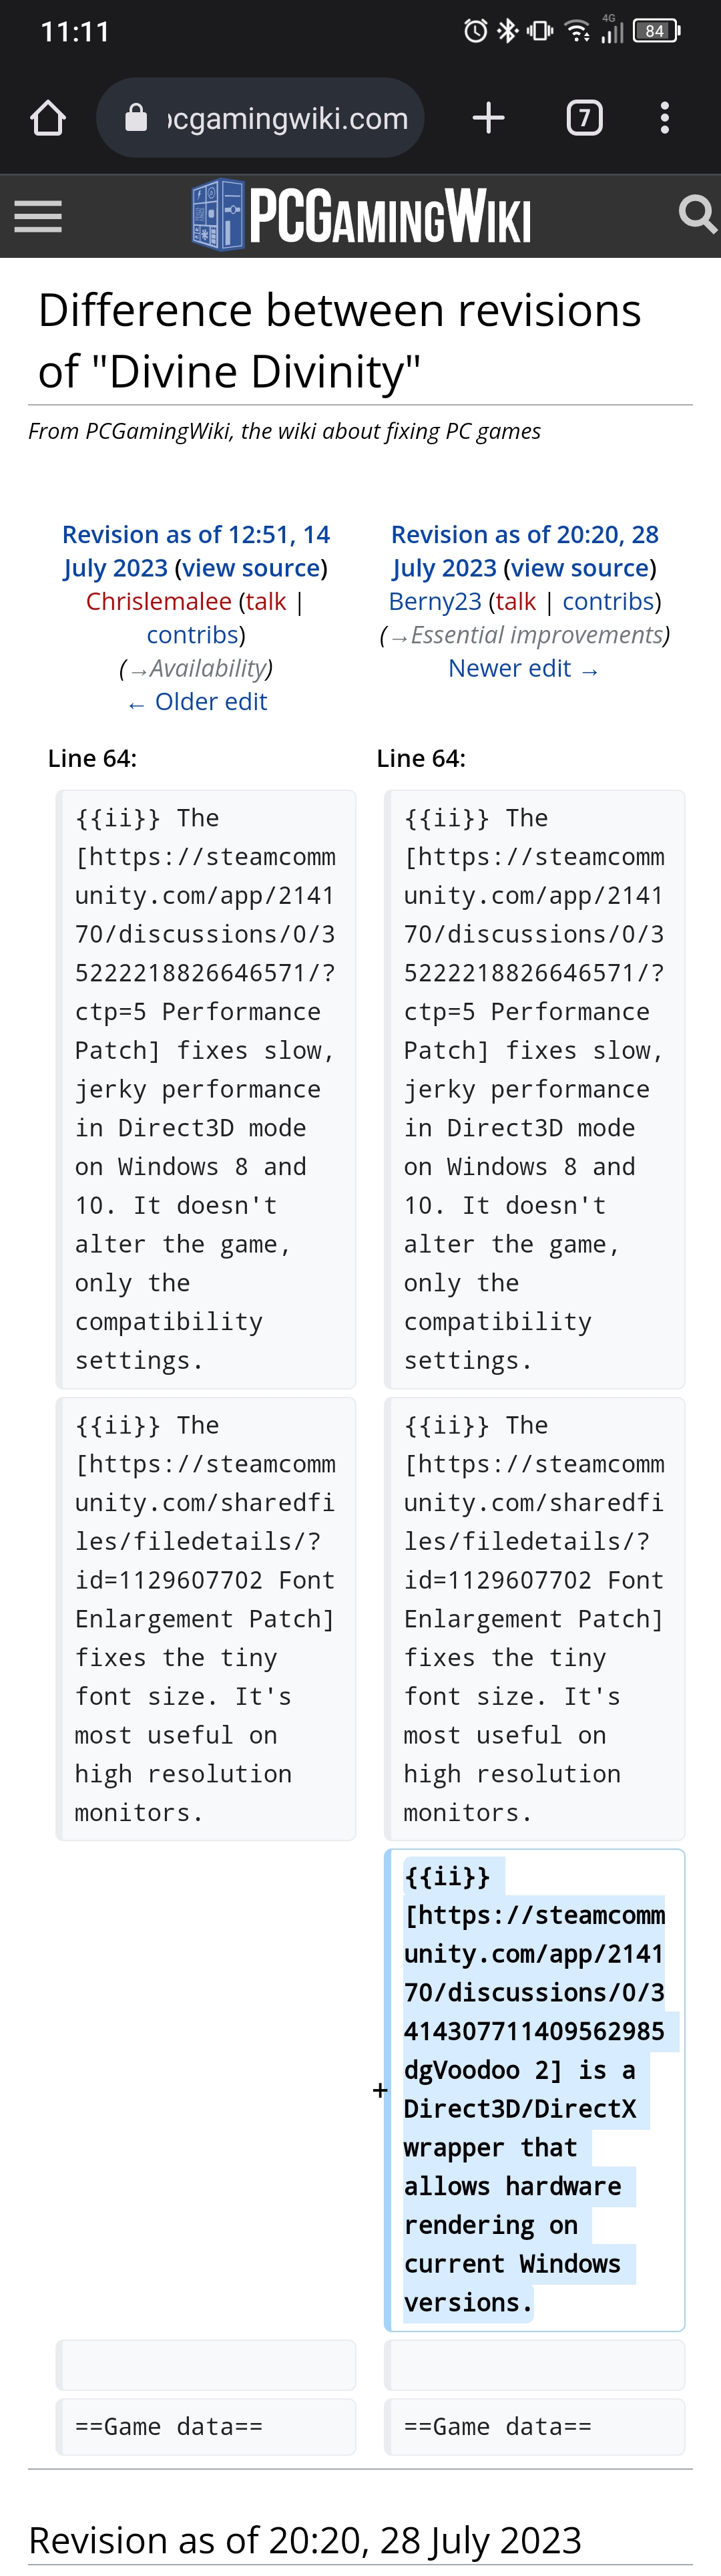Screen dimensions: 721x2576
Task: Tap the site lock security icon
Action: tap(136, 118)
